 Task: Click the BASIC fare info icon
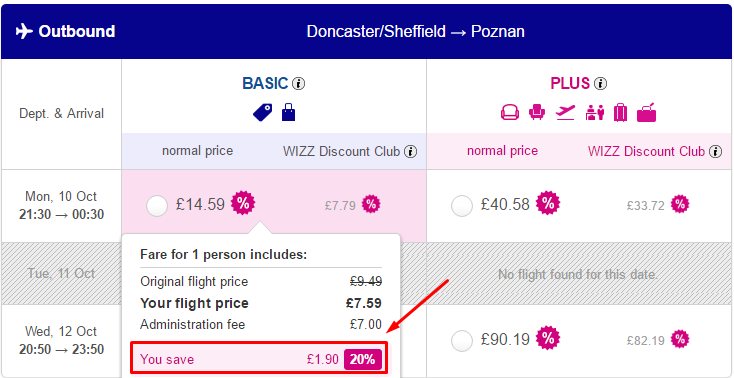(x=299, y=84)
